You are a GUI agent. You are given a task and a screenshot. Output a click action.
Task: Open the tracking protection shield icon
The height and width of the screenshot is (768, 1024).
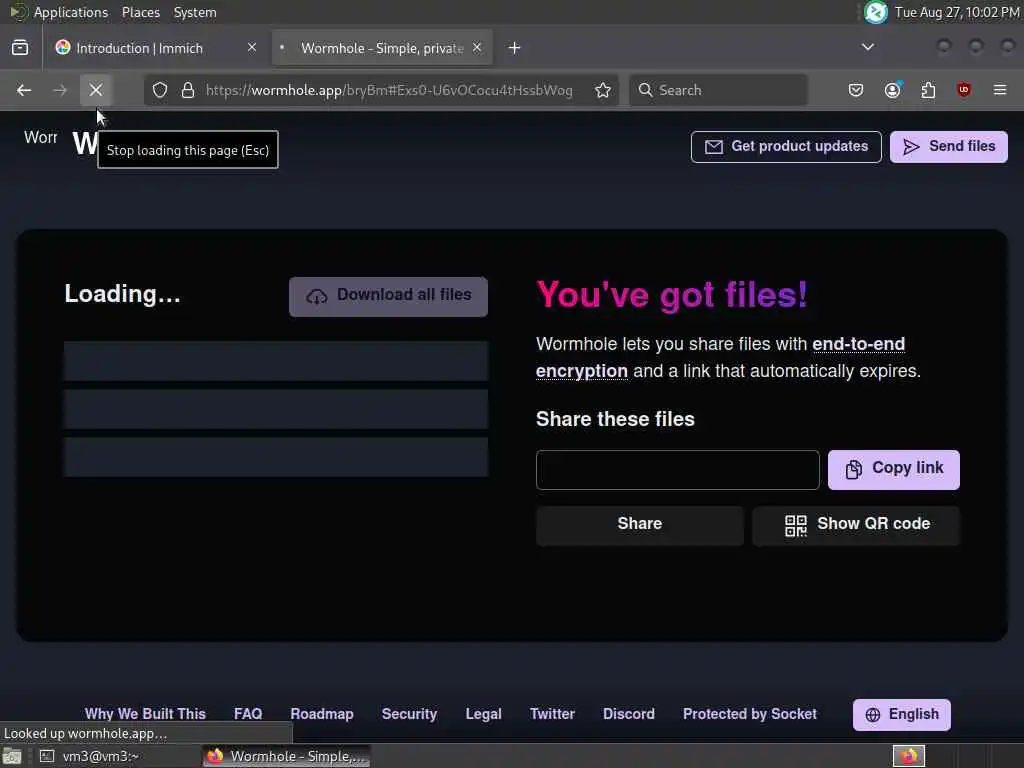pos(160,90)
